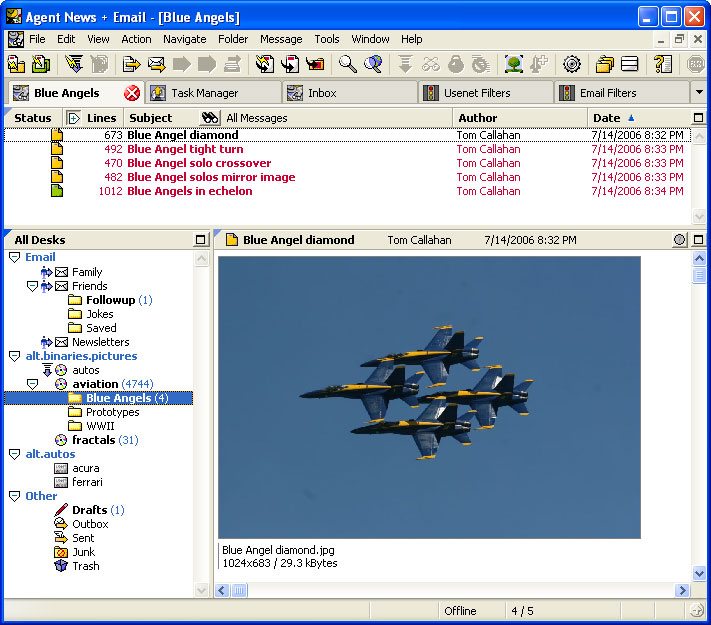
Task: Open the Navigate menu
Action: pyautogui.click(x=184, y=39)
